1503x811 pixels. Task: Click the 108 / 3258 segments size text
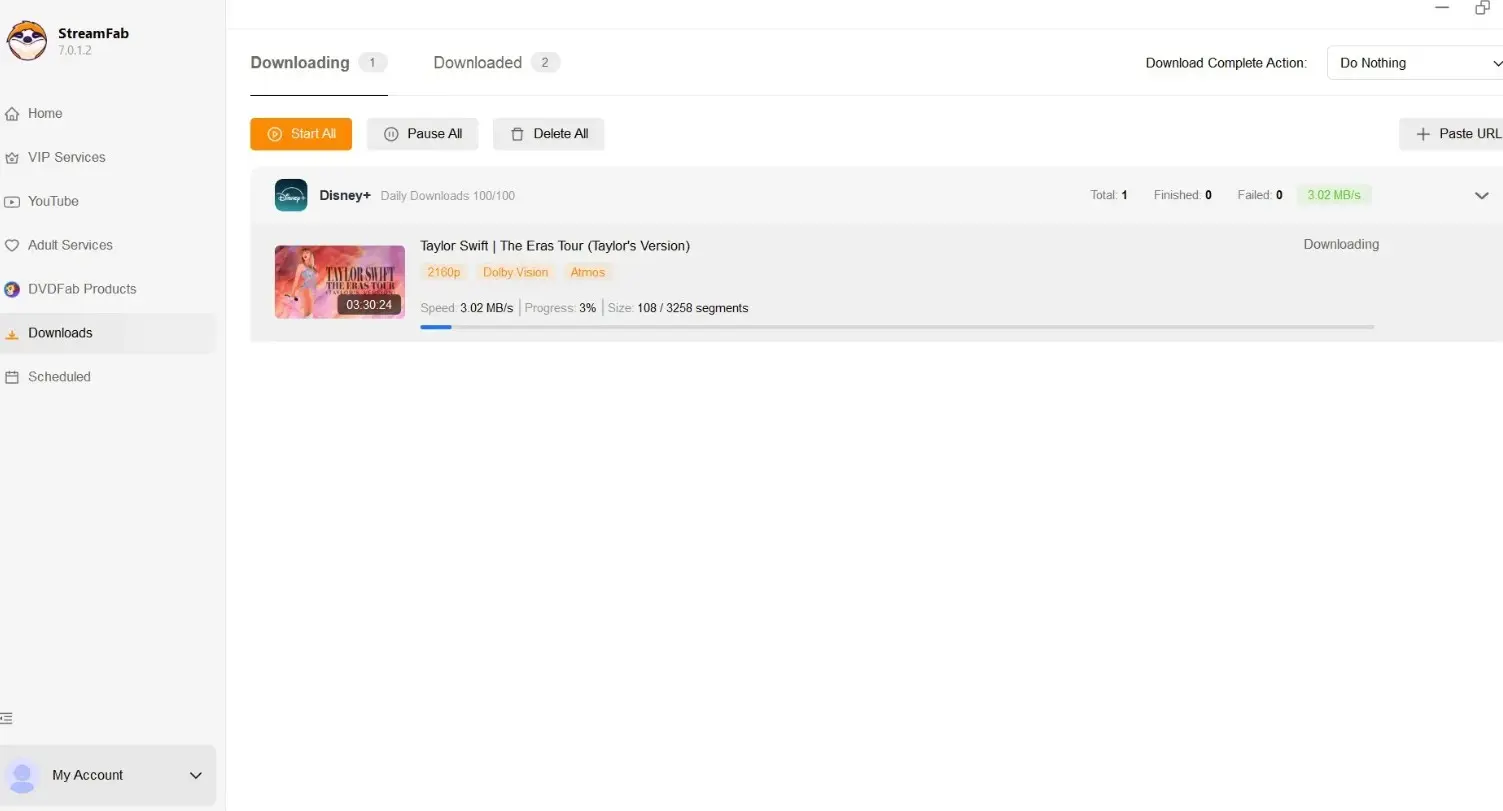click(x=693, y=308)
